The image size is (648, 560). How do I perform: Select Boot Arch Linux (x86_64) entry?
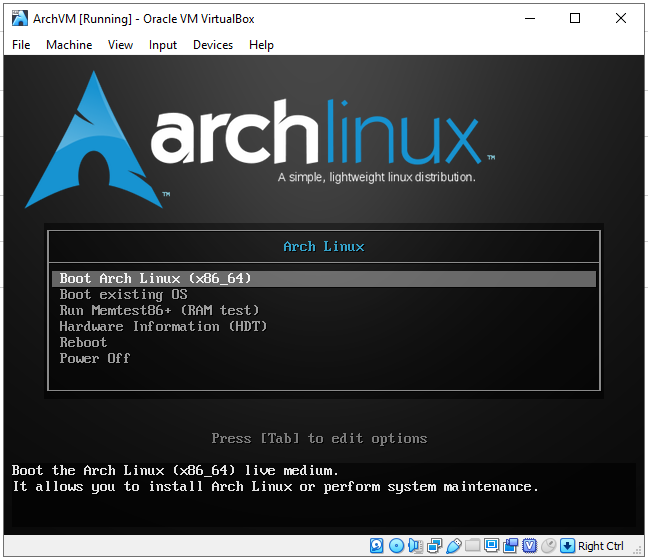click(x=324, y=279)
